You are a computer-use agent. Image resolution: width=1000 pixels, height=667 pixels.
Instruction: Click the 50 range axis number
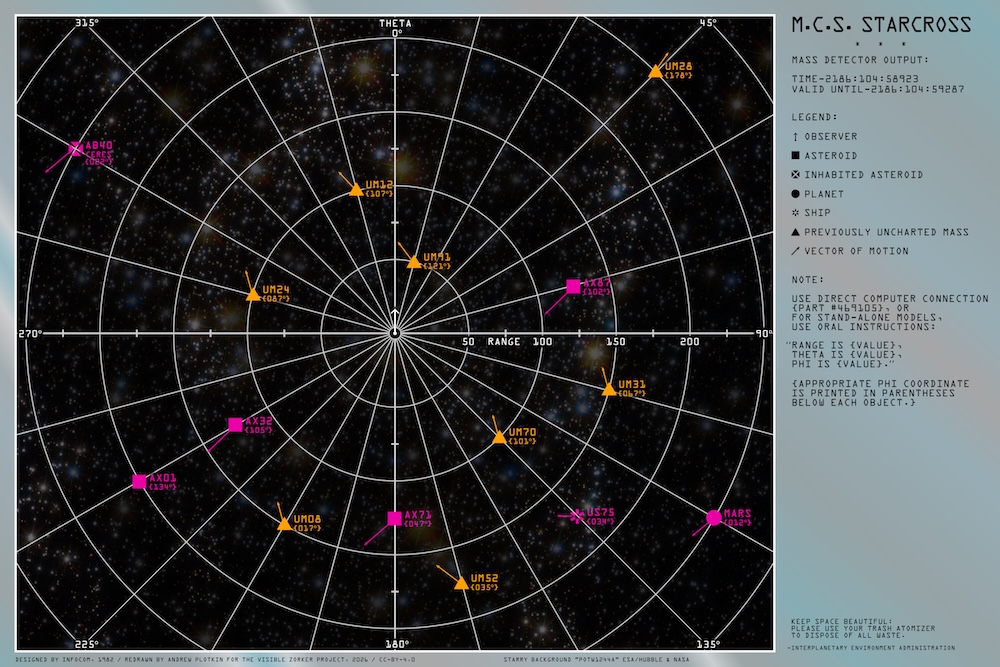[x=468, y=342]
